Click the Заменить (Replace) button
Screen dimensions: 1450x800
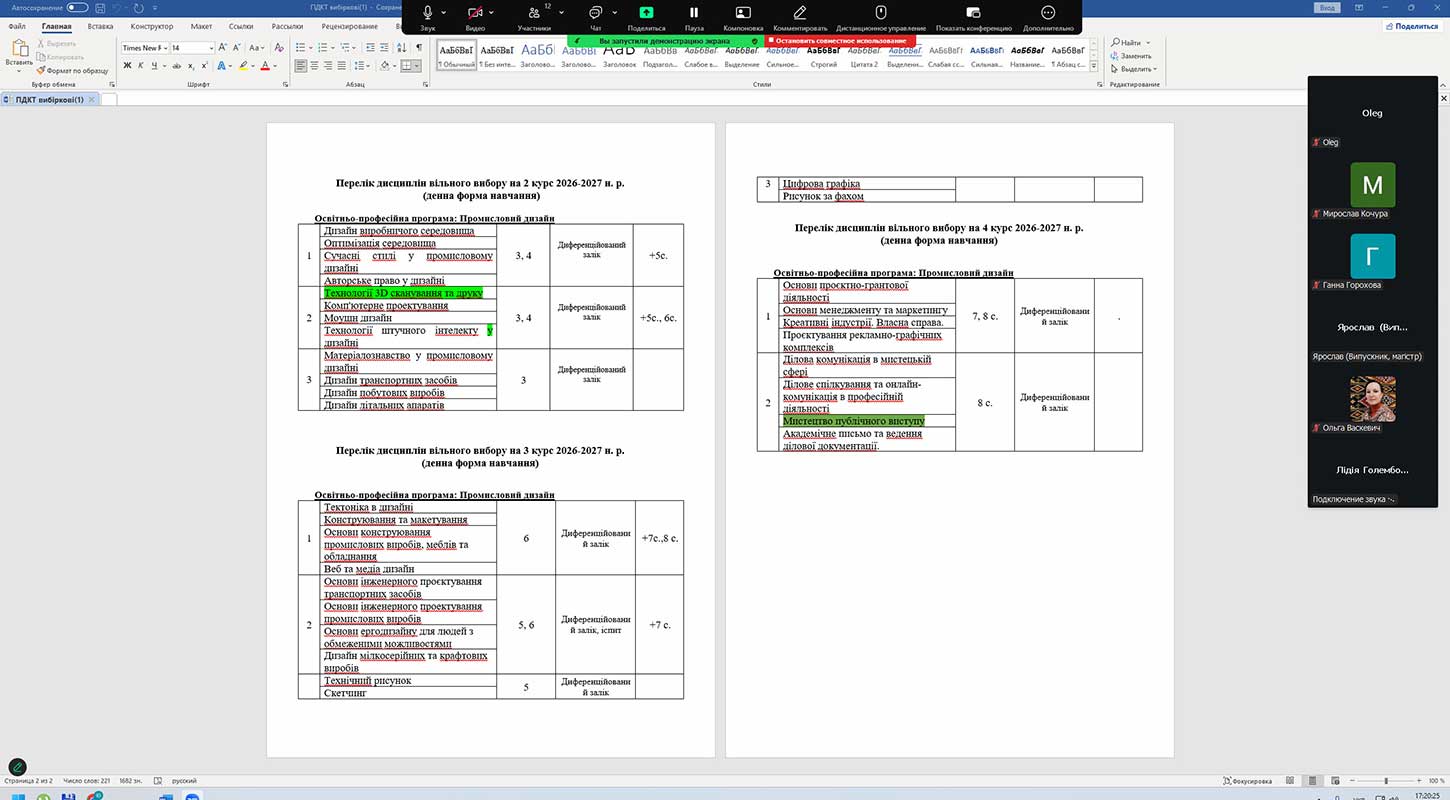tap(1135, 56)
